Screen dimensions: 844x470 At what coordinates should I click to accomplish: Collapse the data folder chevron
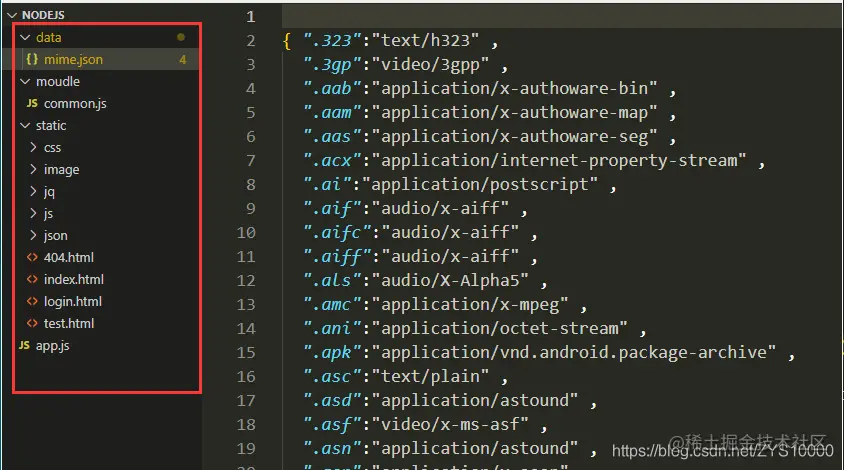[x=25, y=37]
